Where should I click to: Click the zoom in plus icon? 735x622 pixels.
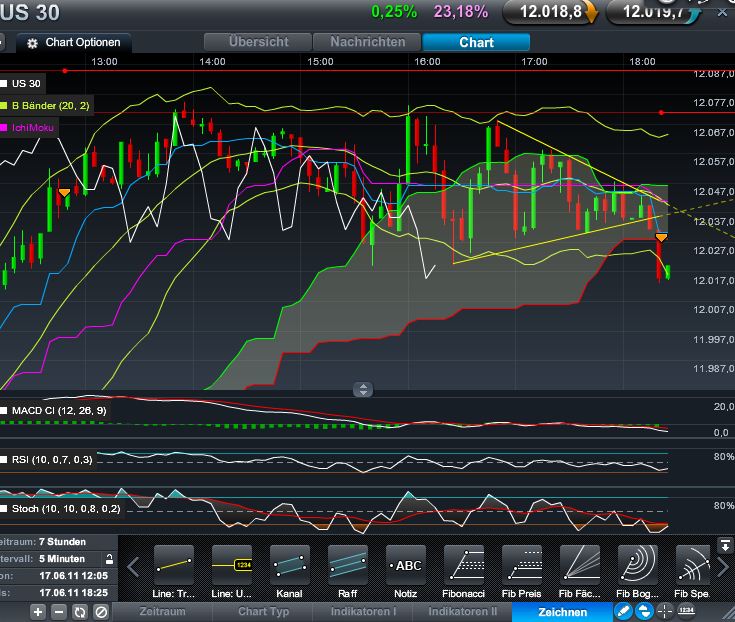(x=38, y=611)
